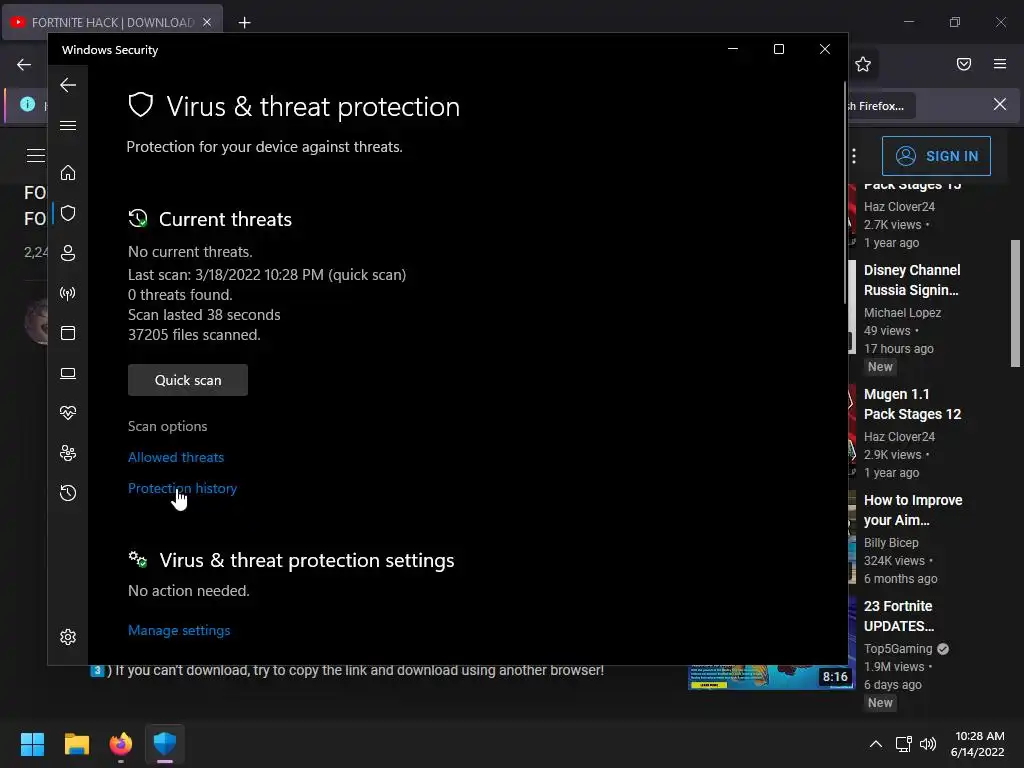The height and width of the screenshot is (768, 1024).
Task: Open video thumbnail with 8:16 duration
Action: point(771,677)
